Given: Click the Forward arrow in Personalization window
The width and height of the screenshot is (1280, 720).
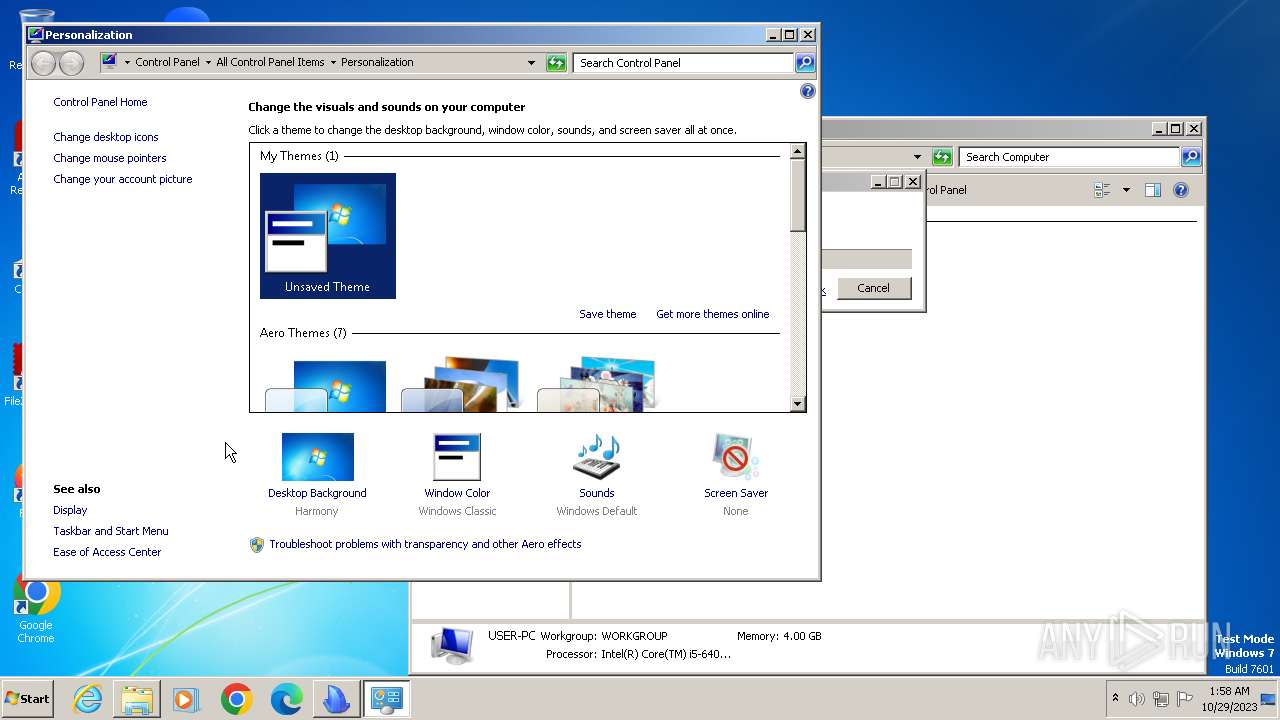Looking at the screenshot, I should 71,63.
